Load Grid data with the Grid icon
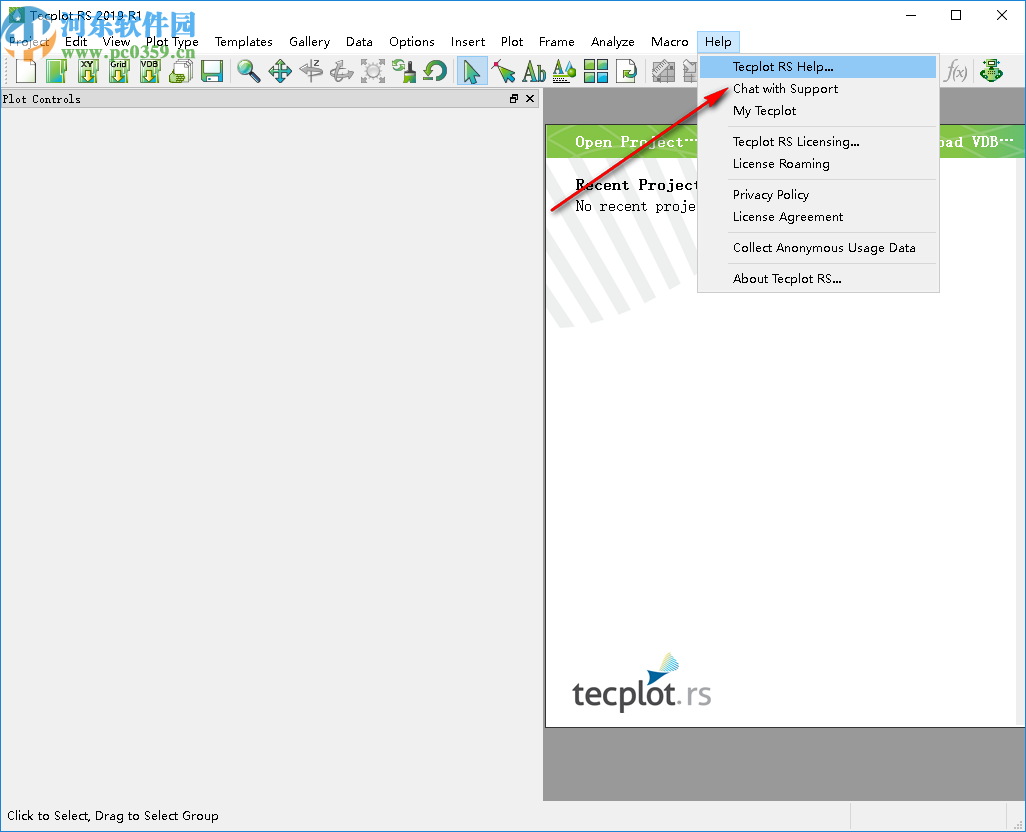This screenshot has height=832, width=1026. point(119,70)
